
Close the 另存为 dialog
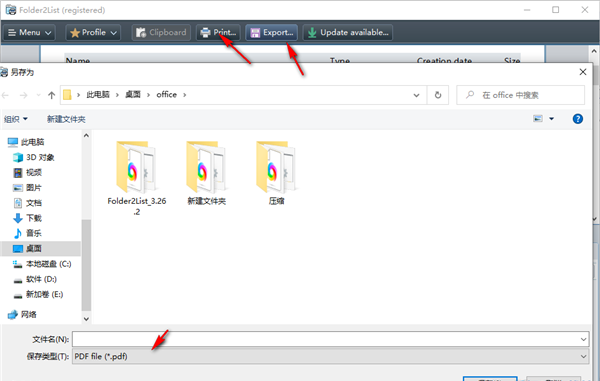coord(582,72)
